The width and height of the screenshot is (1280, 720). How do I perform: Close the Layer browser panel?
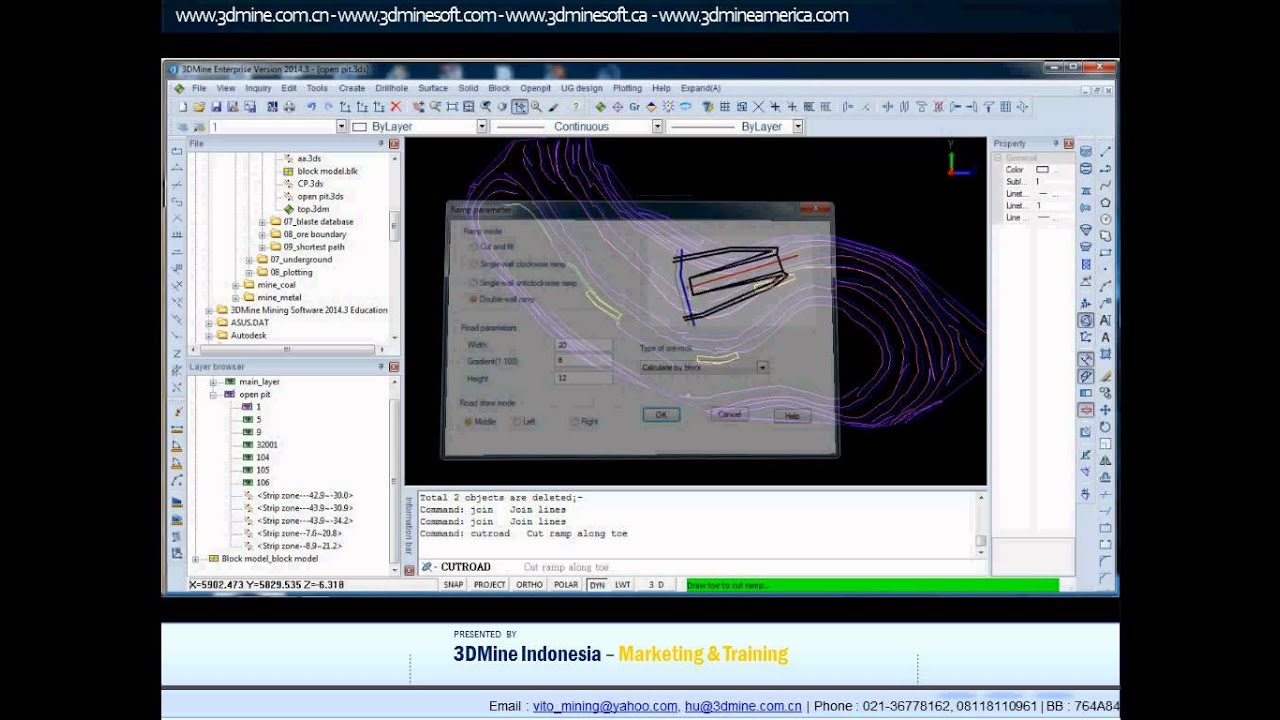394,367
